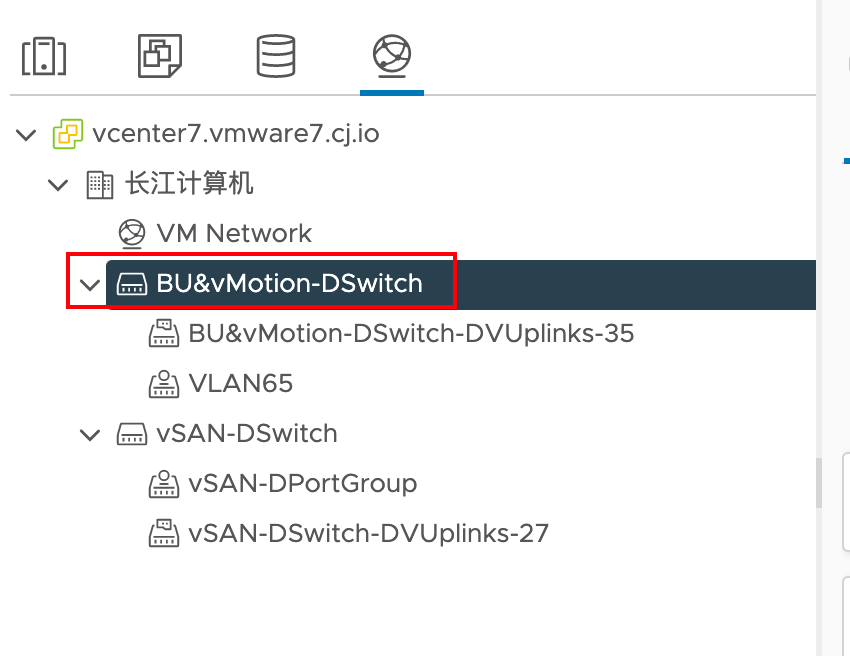Select the Networking inventory tab

[391, 56]
